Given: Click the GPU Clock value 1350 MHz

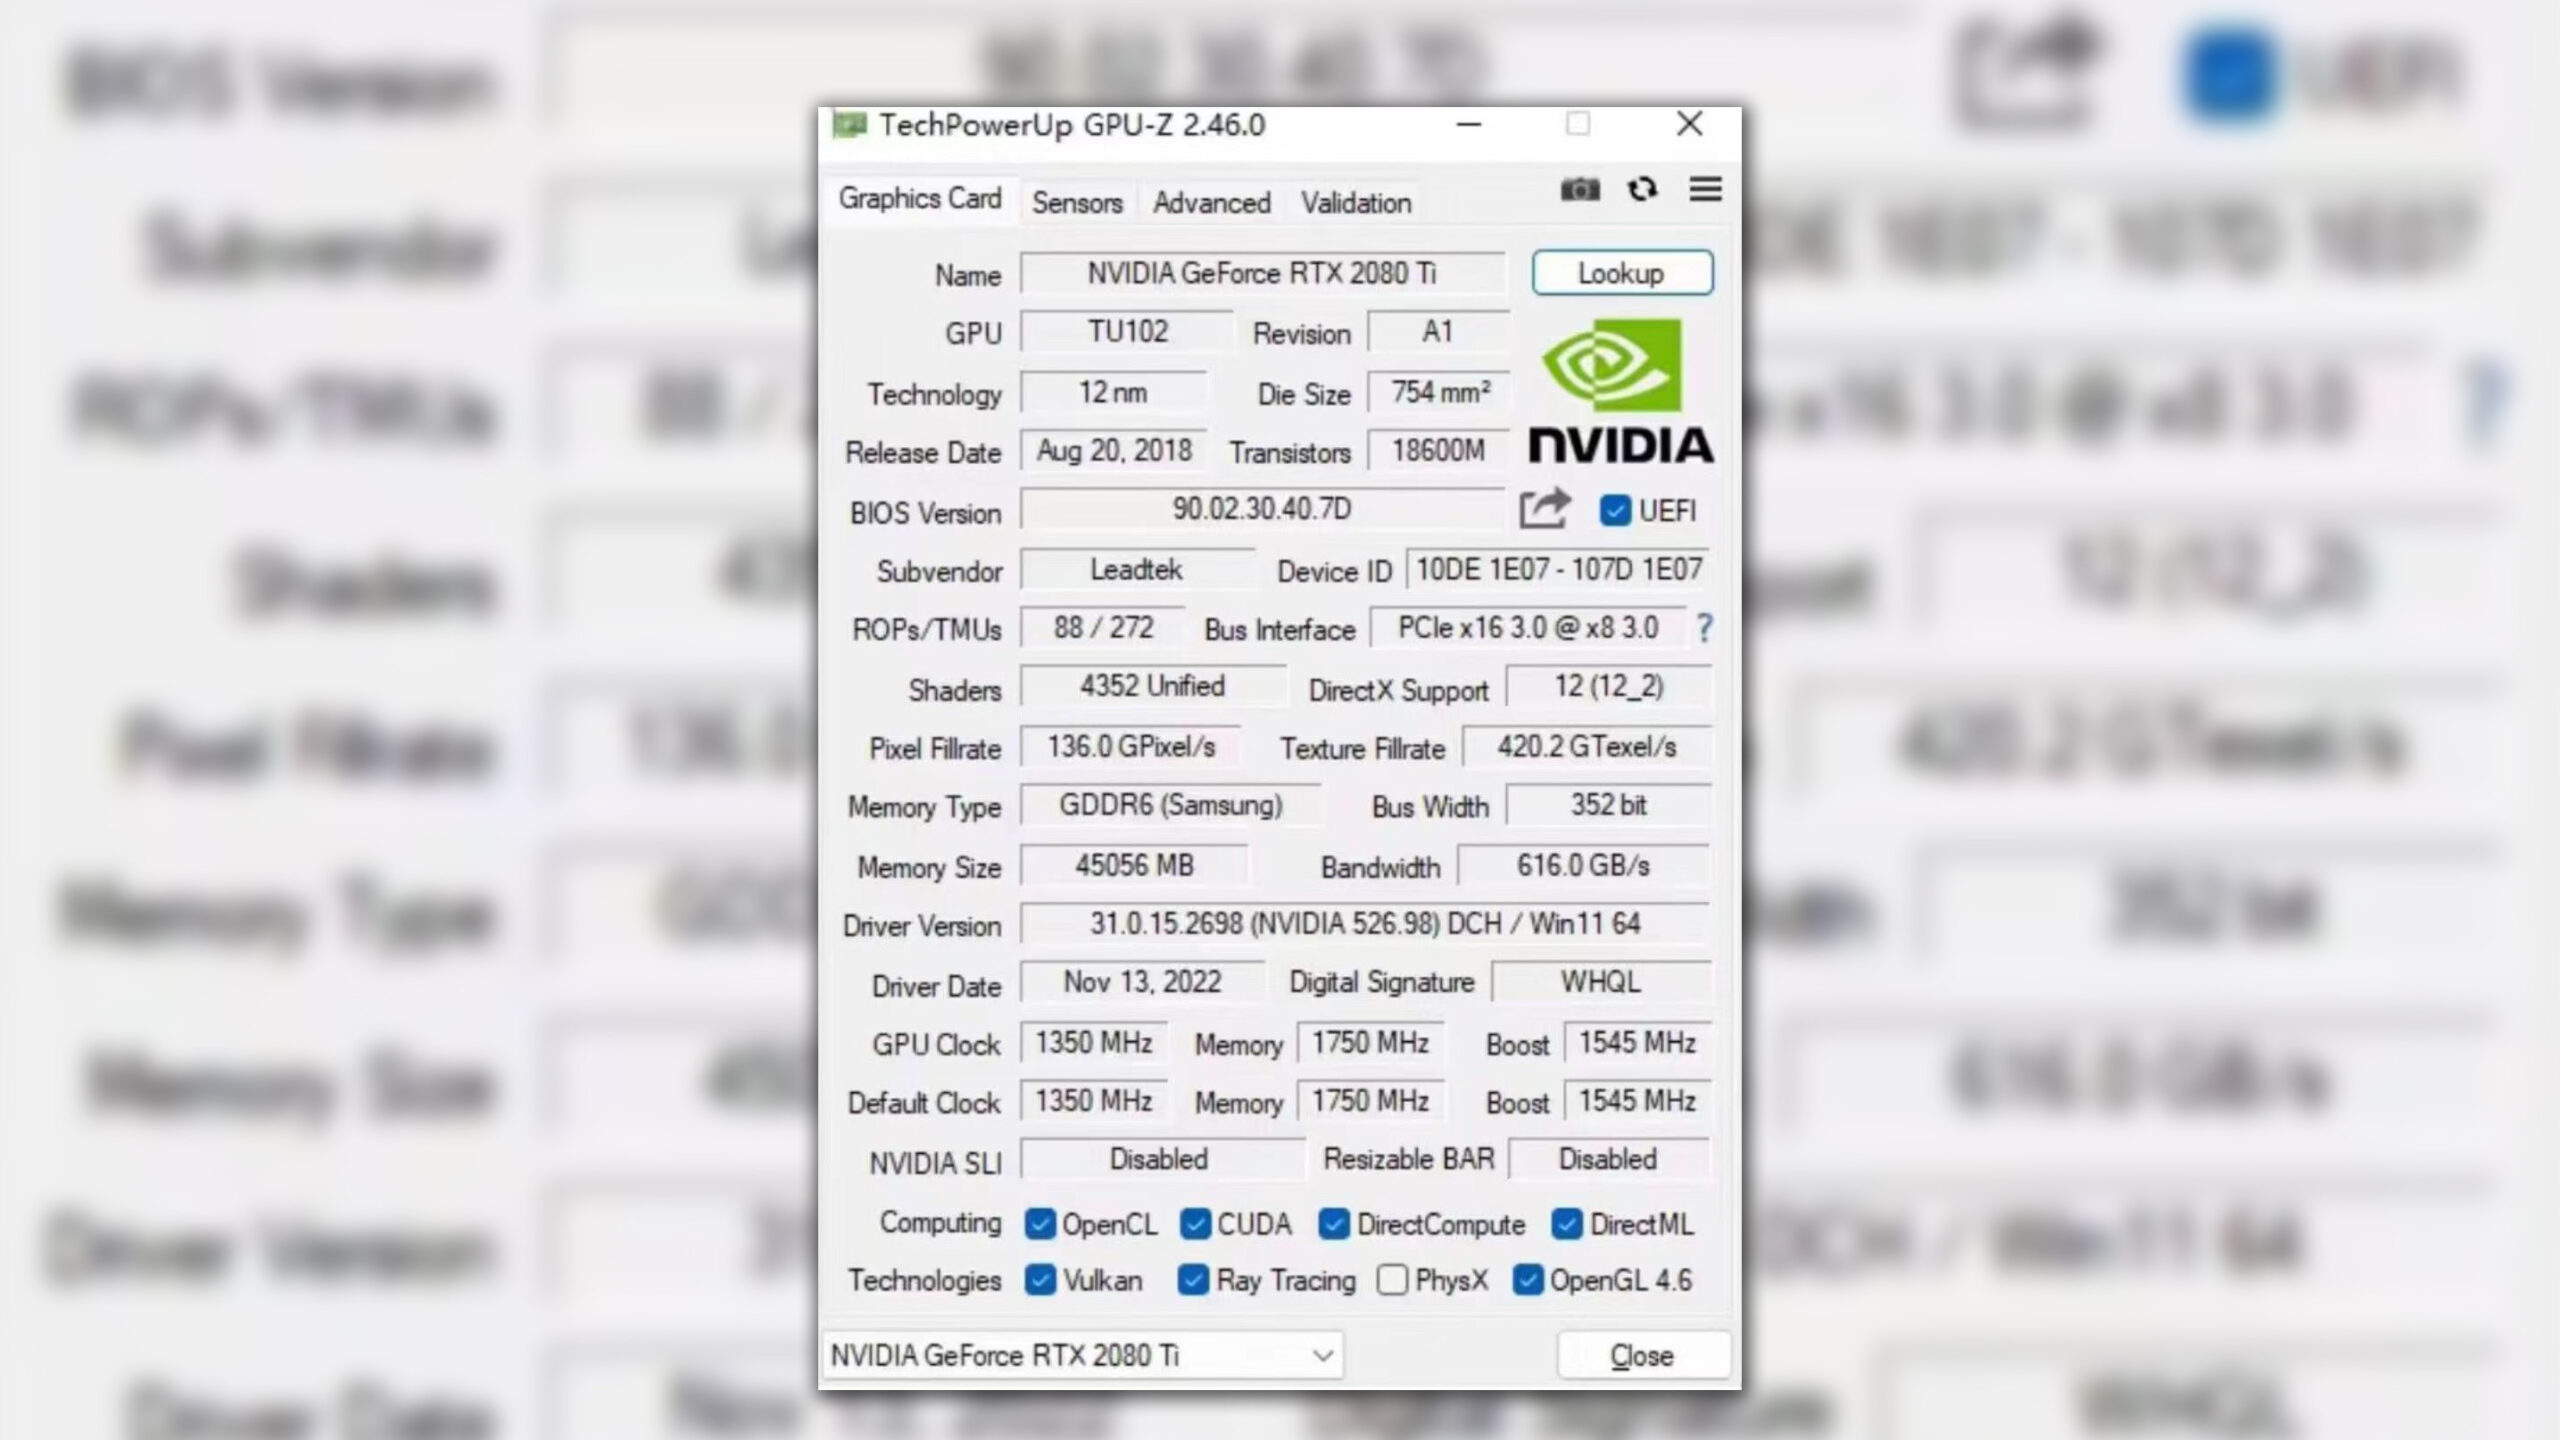Looking at the screenshot, I should coord(1094,1043).
